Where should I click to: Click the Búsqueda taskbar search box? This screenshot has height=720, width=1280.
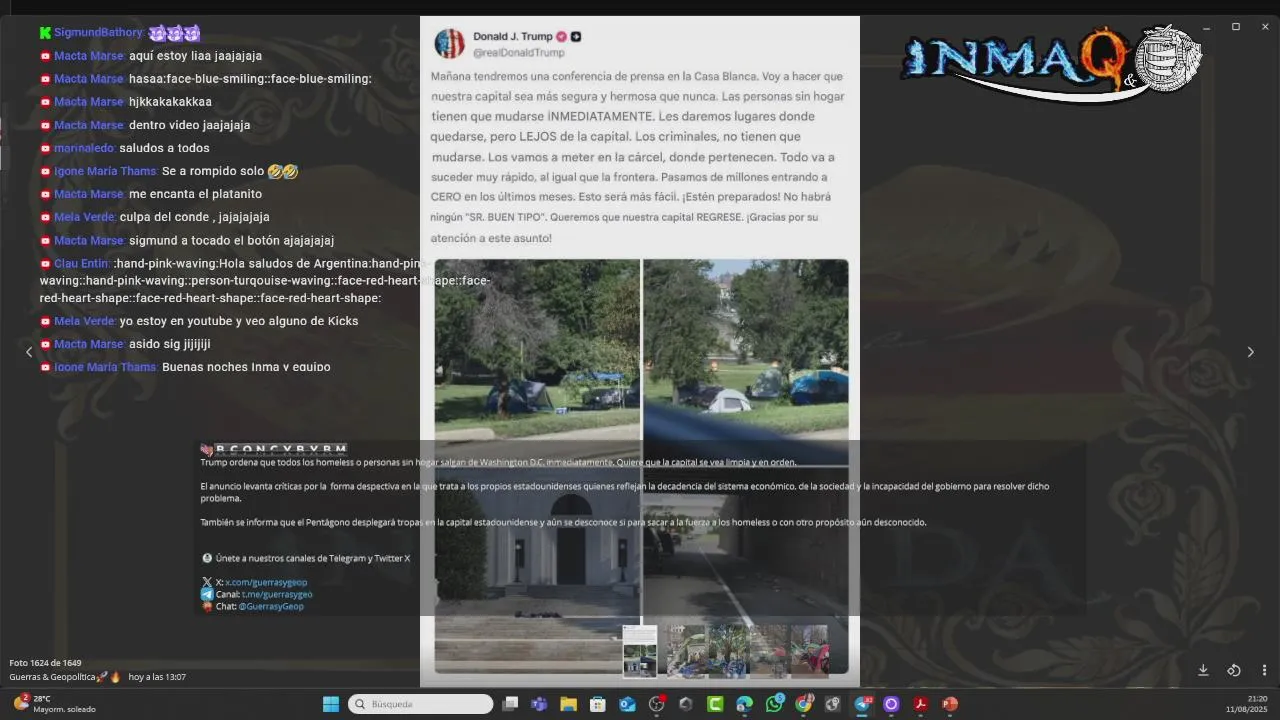[x=420, y=704]
